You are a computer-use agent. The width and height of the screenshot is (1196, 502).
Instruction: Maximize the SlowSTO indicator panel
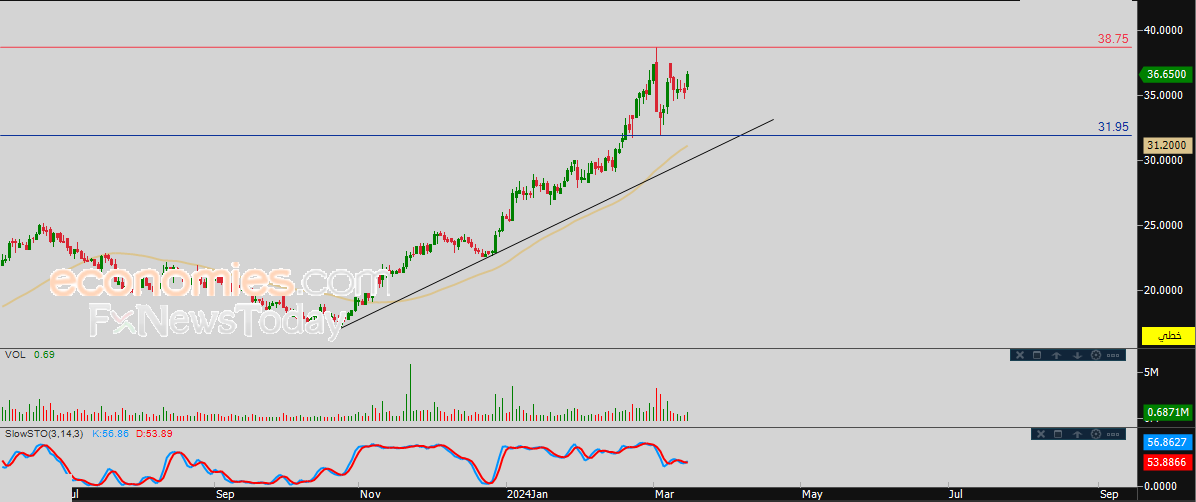[x=1058, y=434]
